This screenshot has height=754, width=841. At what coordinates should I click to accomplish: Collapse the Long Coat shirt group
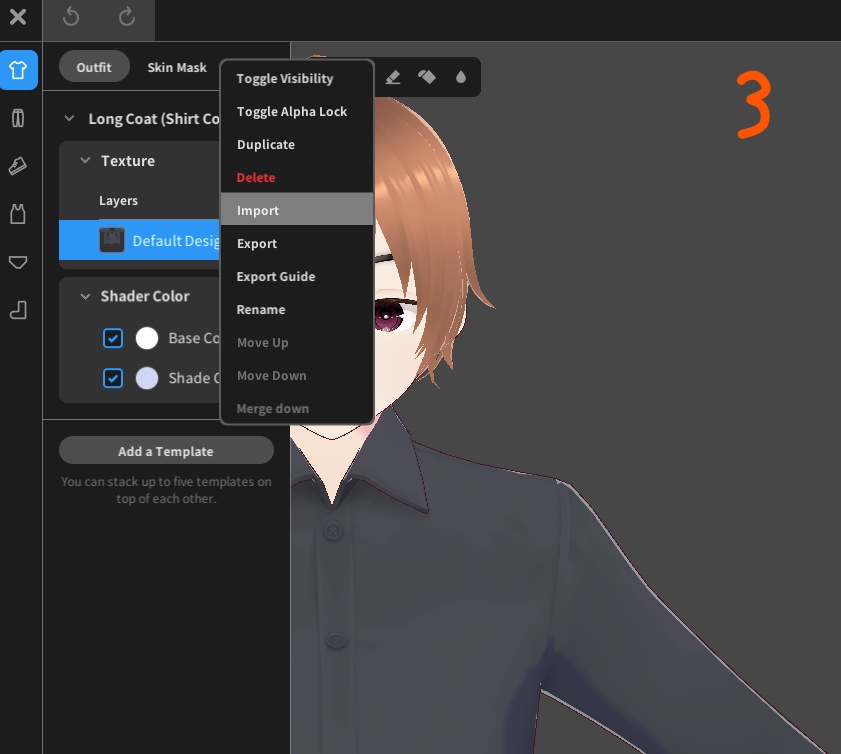69,117
